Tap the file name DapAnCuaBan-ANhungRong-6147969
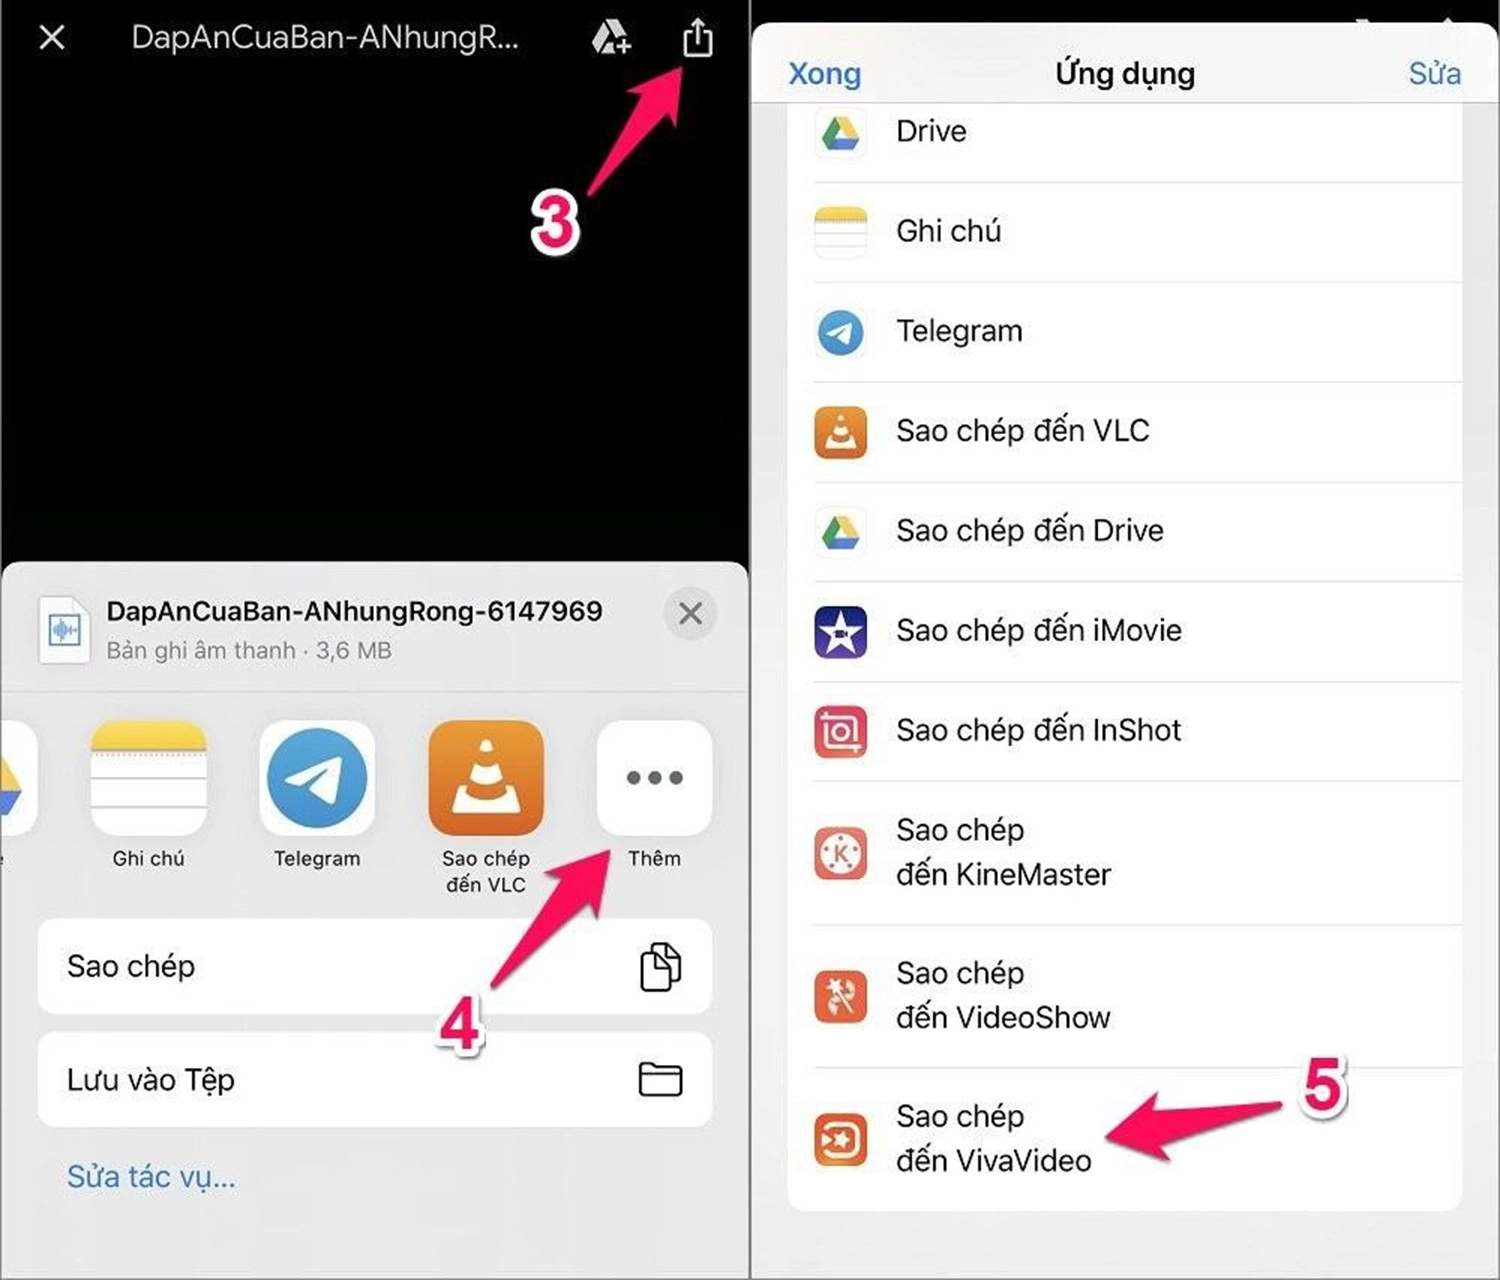 pyautogui.click(x=355, y=611)
